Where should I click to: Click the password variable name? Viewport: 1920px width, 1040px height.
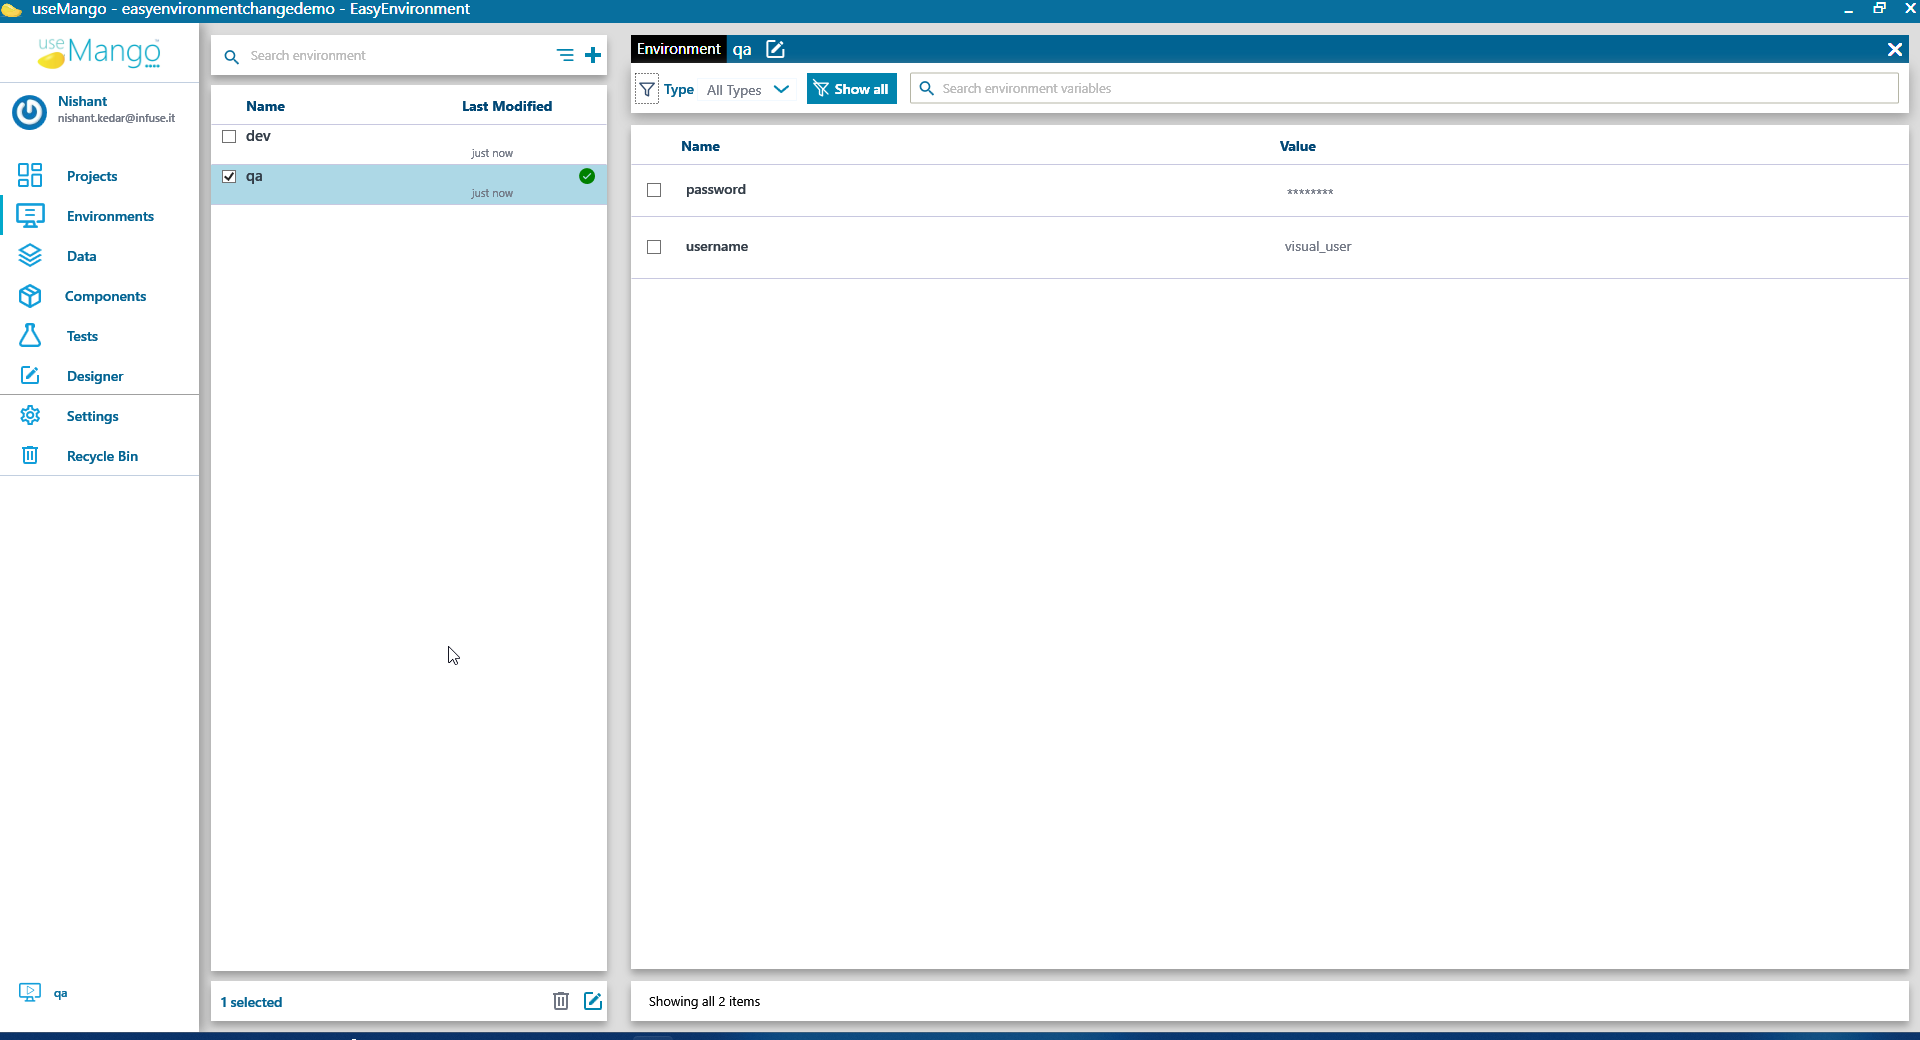(x=715, y=190)
